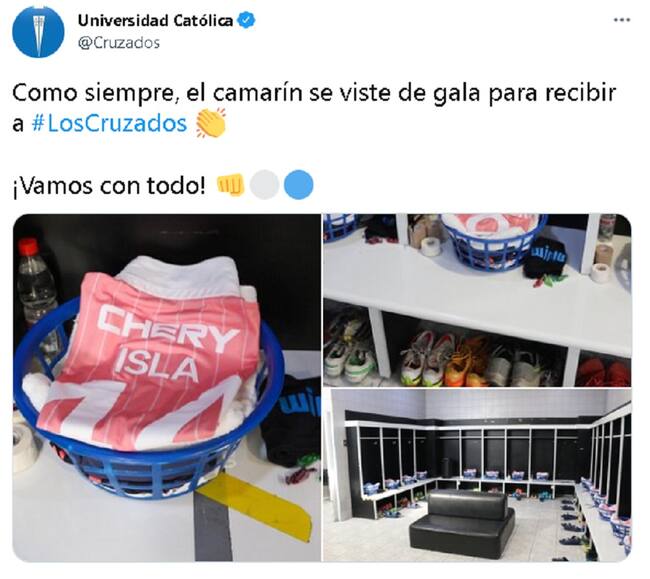
Task: Follow the #LosCruzados hashtag link
Action: (109, 123)
